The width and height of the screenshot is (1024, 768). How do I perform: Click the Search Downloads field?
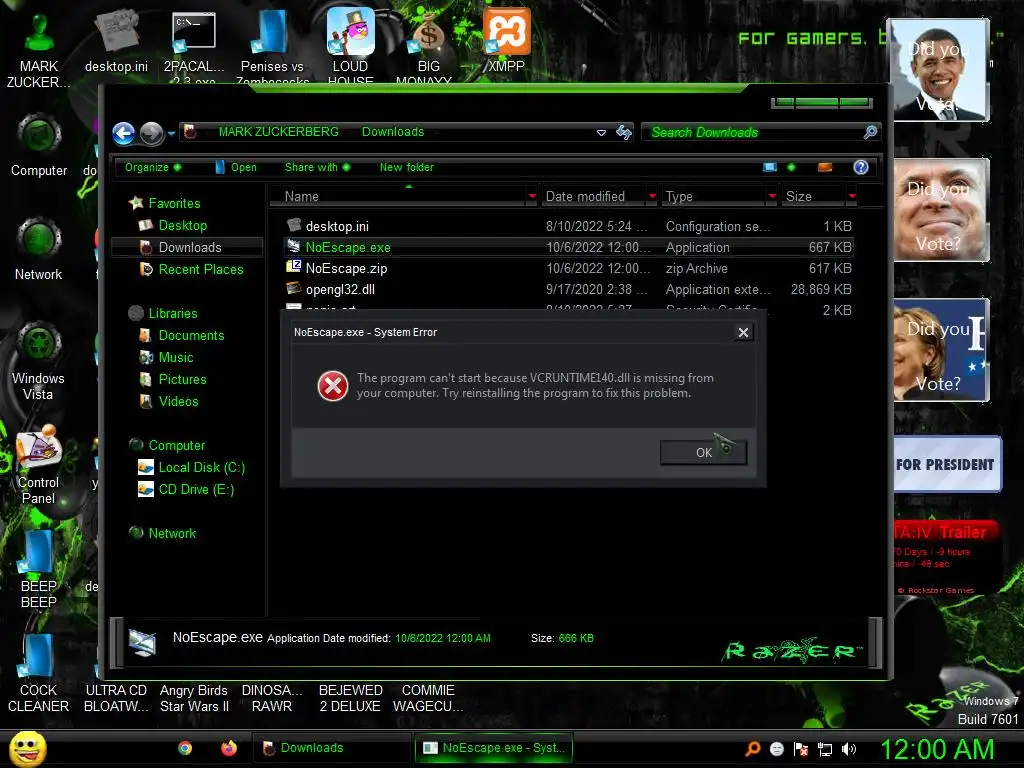pyautogui.click(x=751, y=133)
